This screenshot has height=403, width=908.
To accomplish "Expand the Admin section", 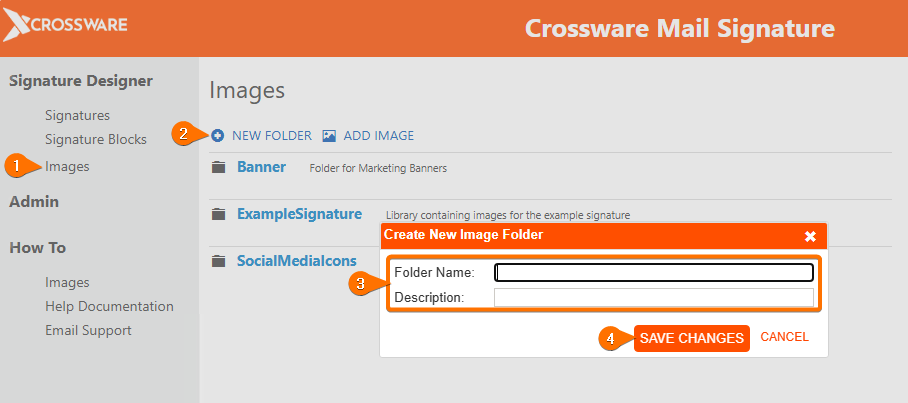I will [x=34, y=202].
